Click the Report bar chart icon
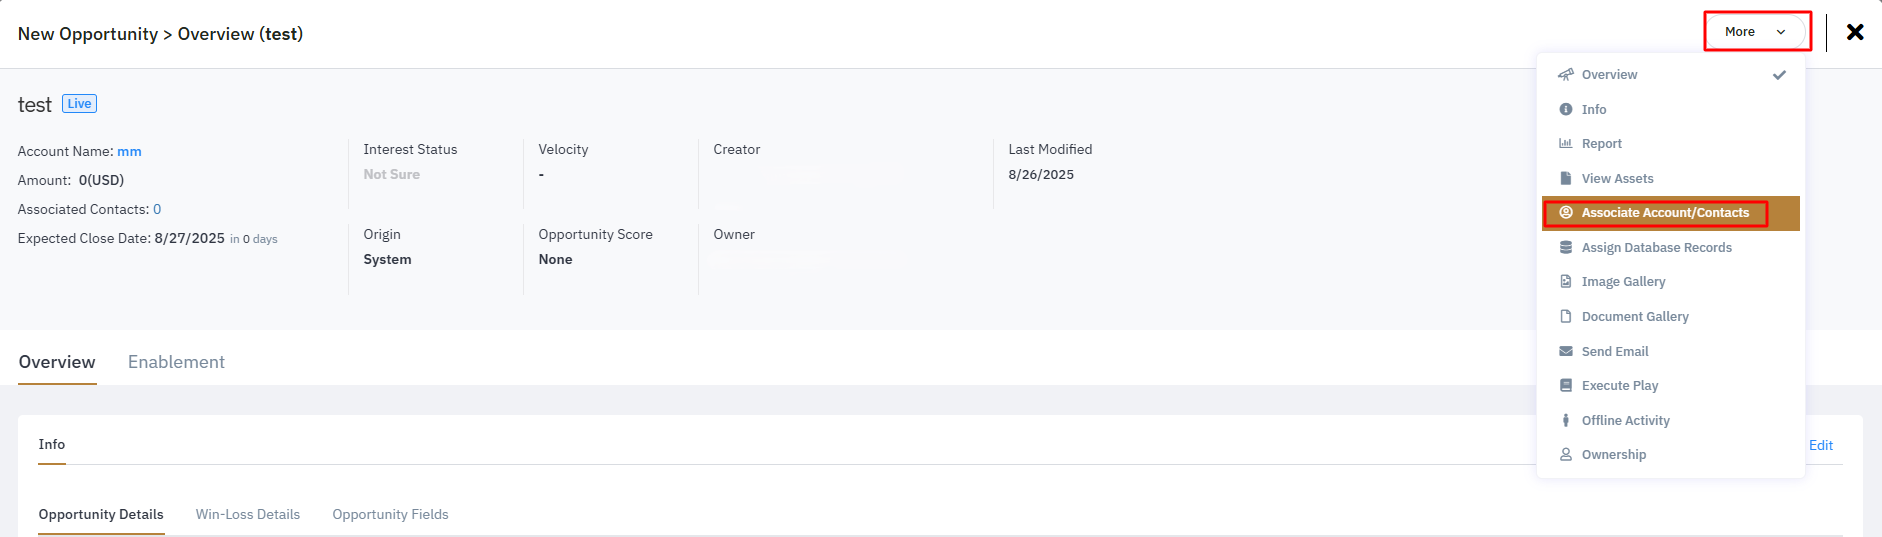The image size is (1882, 537). coord(1566,144)
